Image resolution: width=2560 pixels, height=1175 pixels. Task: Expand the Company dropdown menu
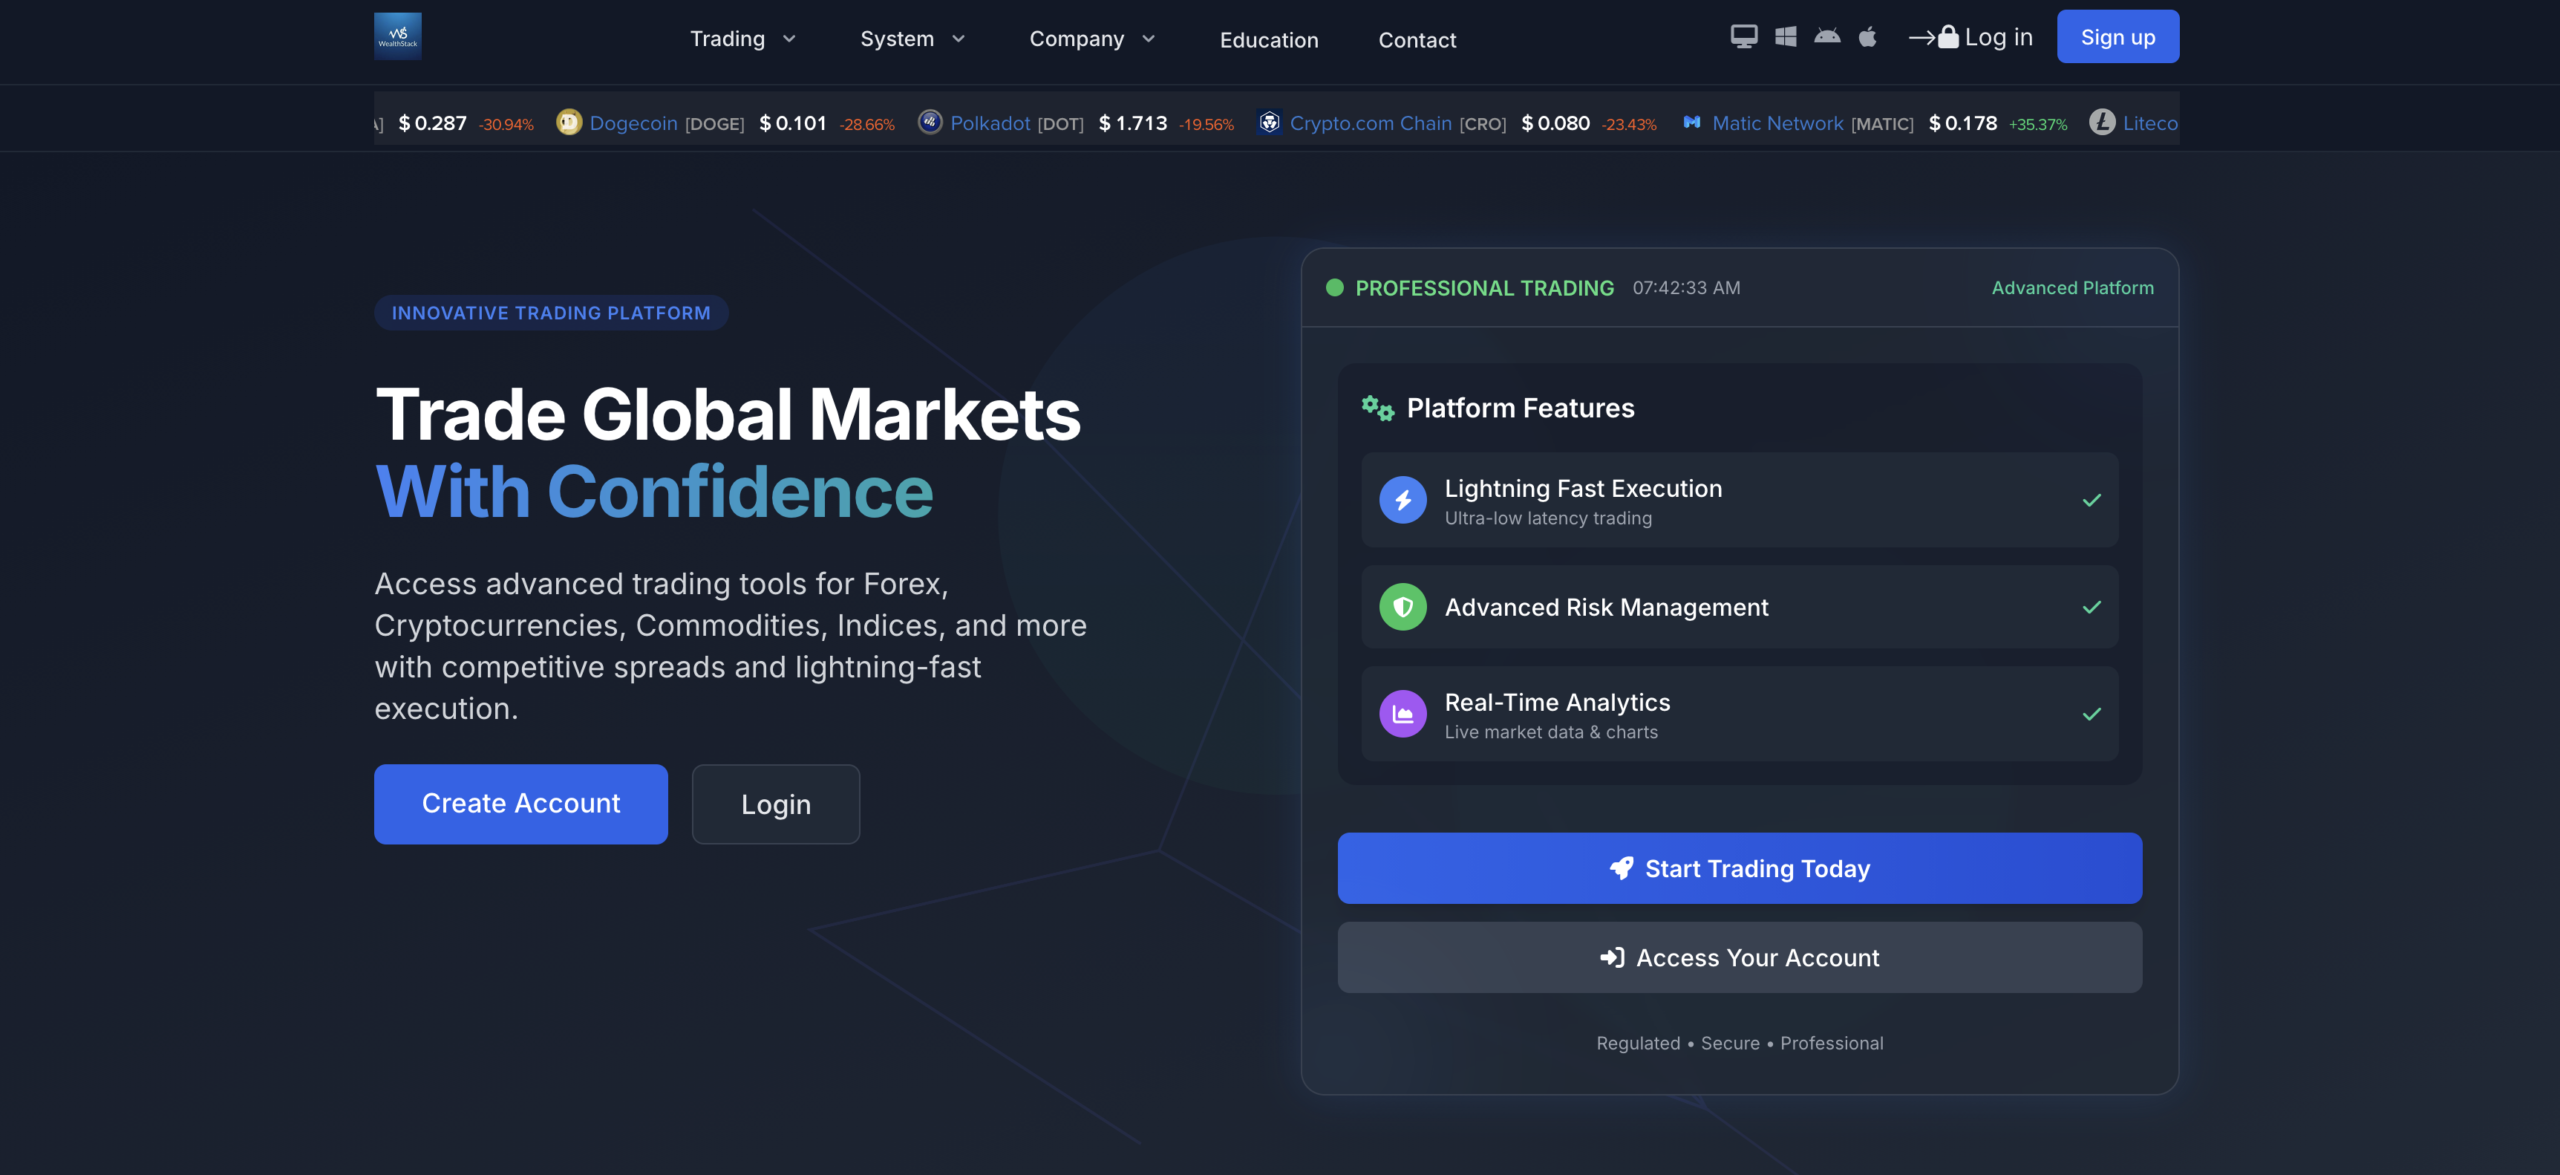(1090, 39)
